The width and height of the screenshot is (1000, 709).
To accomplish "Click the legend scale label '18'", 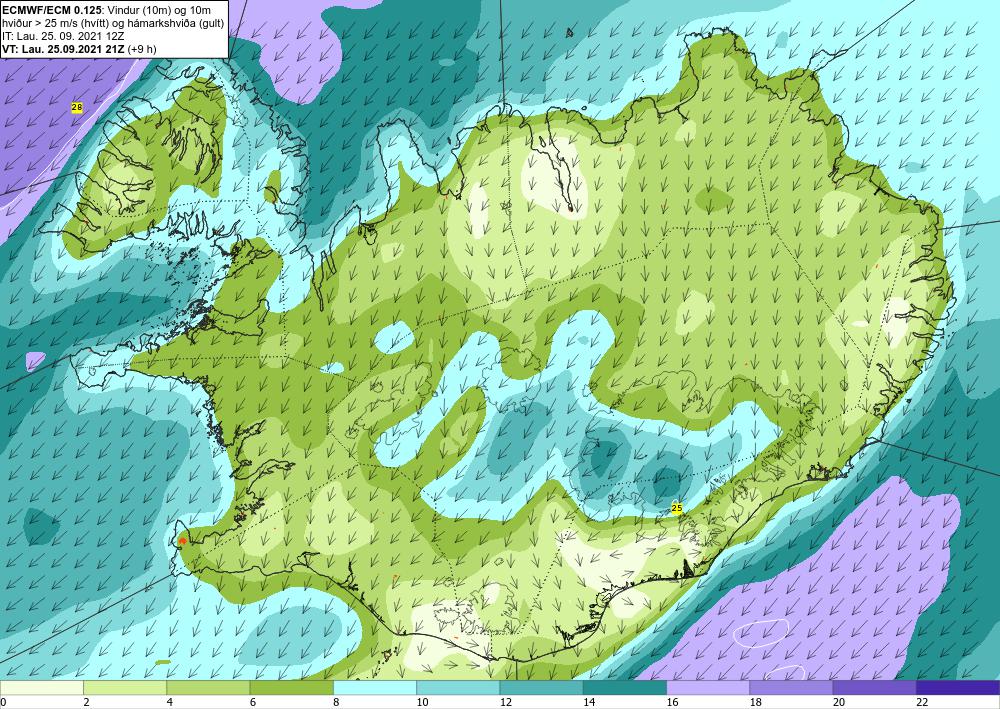I will tap(756, 702).
